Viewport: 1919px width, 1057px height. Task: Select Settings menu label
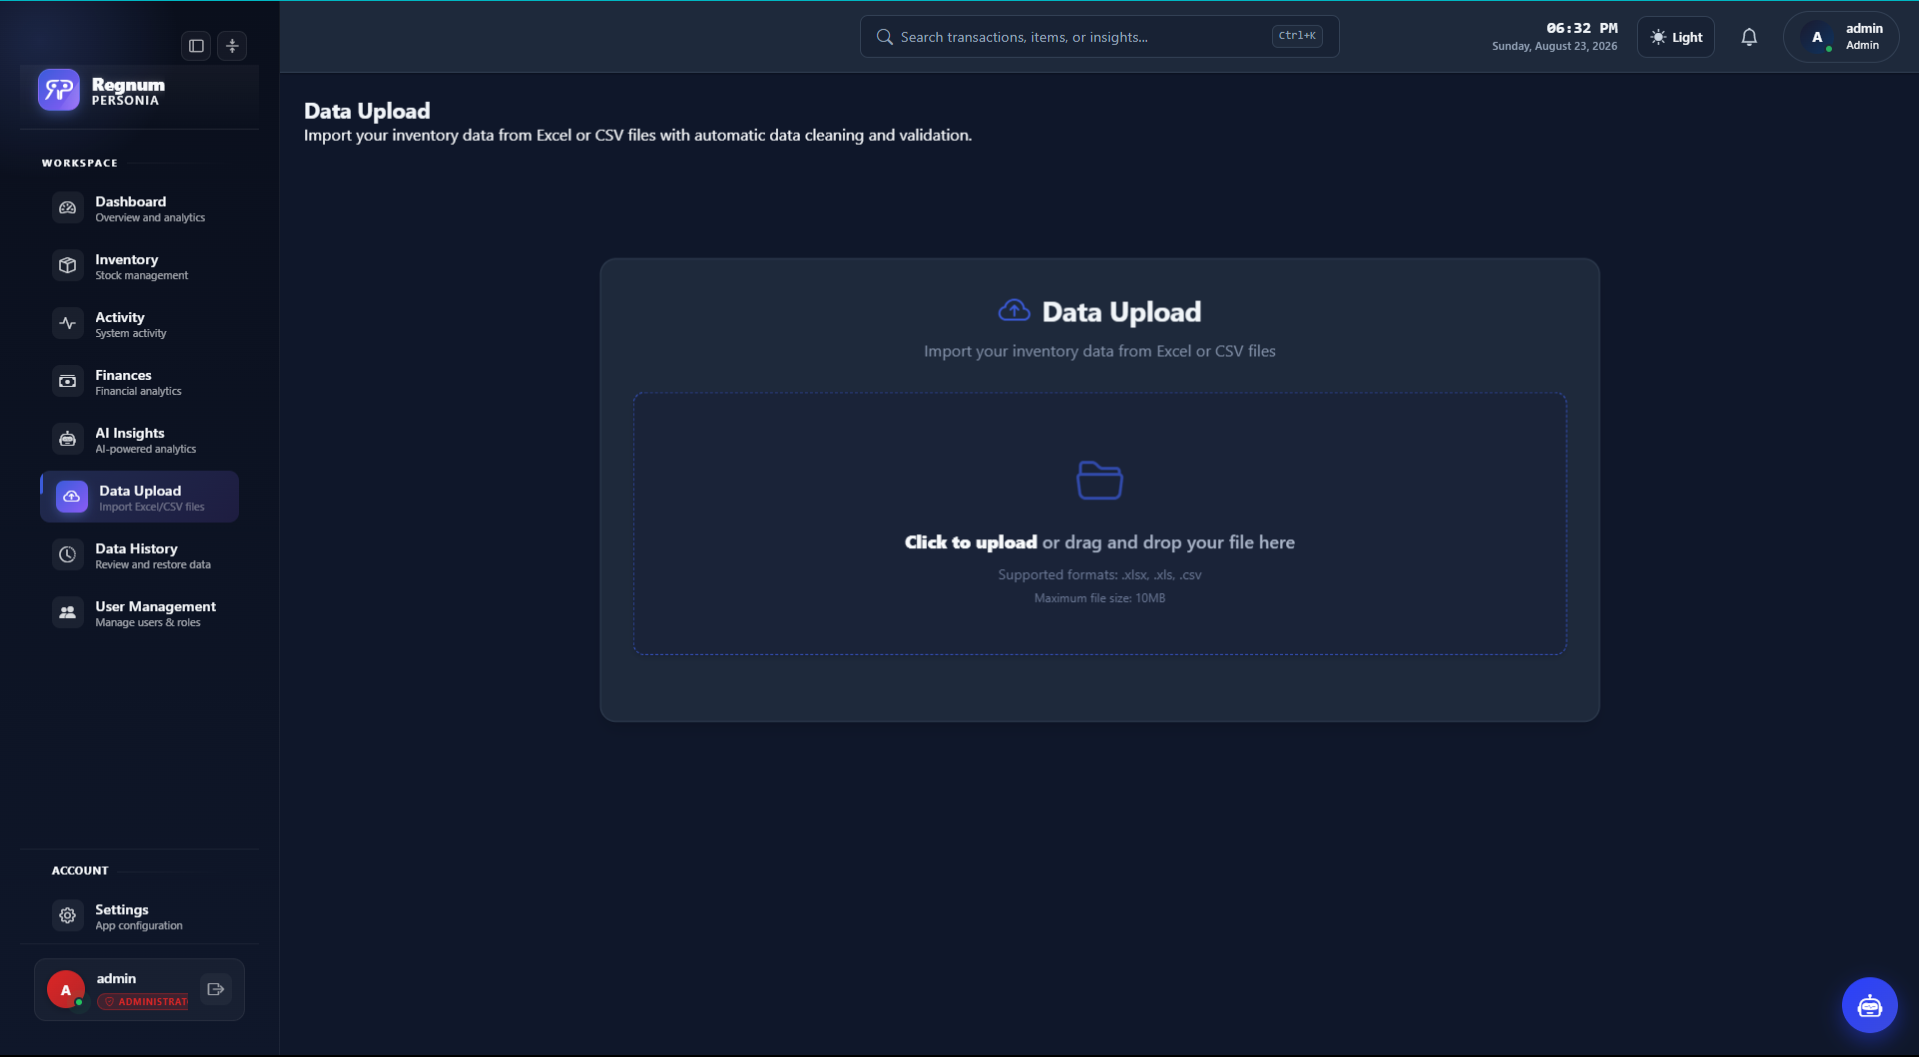tap(122, 910)
